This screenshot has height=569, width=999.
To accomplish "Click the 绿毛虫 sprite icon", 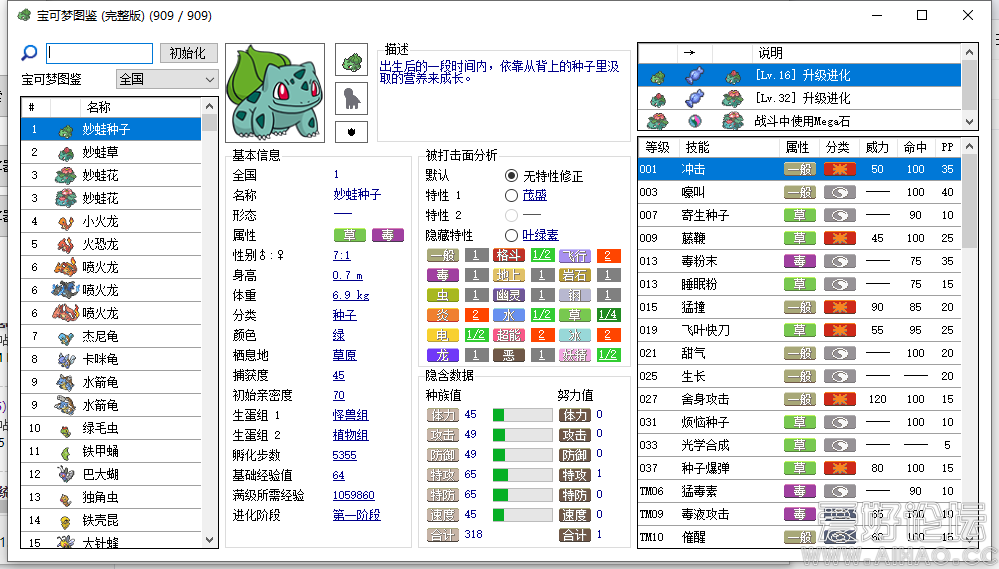I will (66, 429).
